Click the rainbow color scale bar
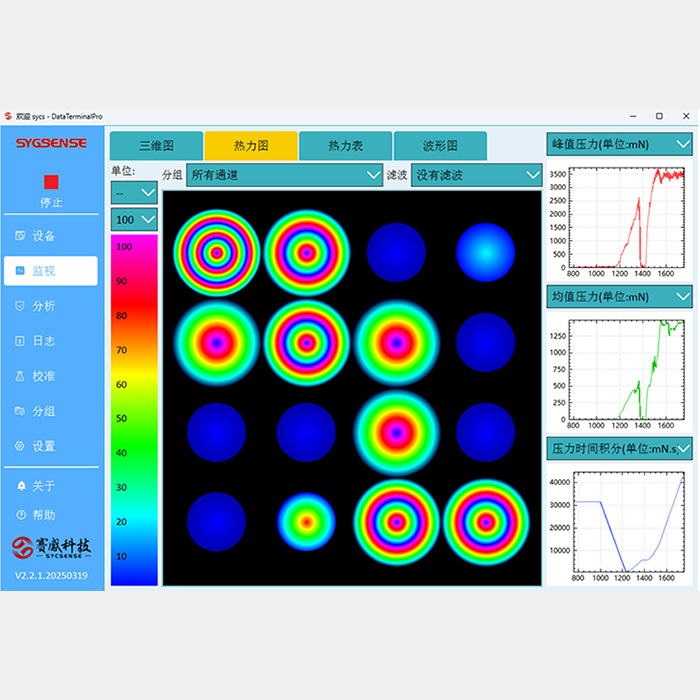The image size is (700, 700). [134, 410]
